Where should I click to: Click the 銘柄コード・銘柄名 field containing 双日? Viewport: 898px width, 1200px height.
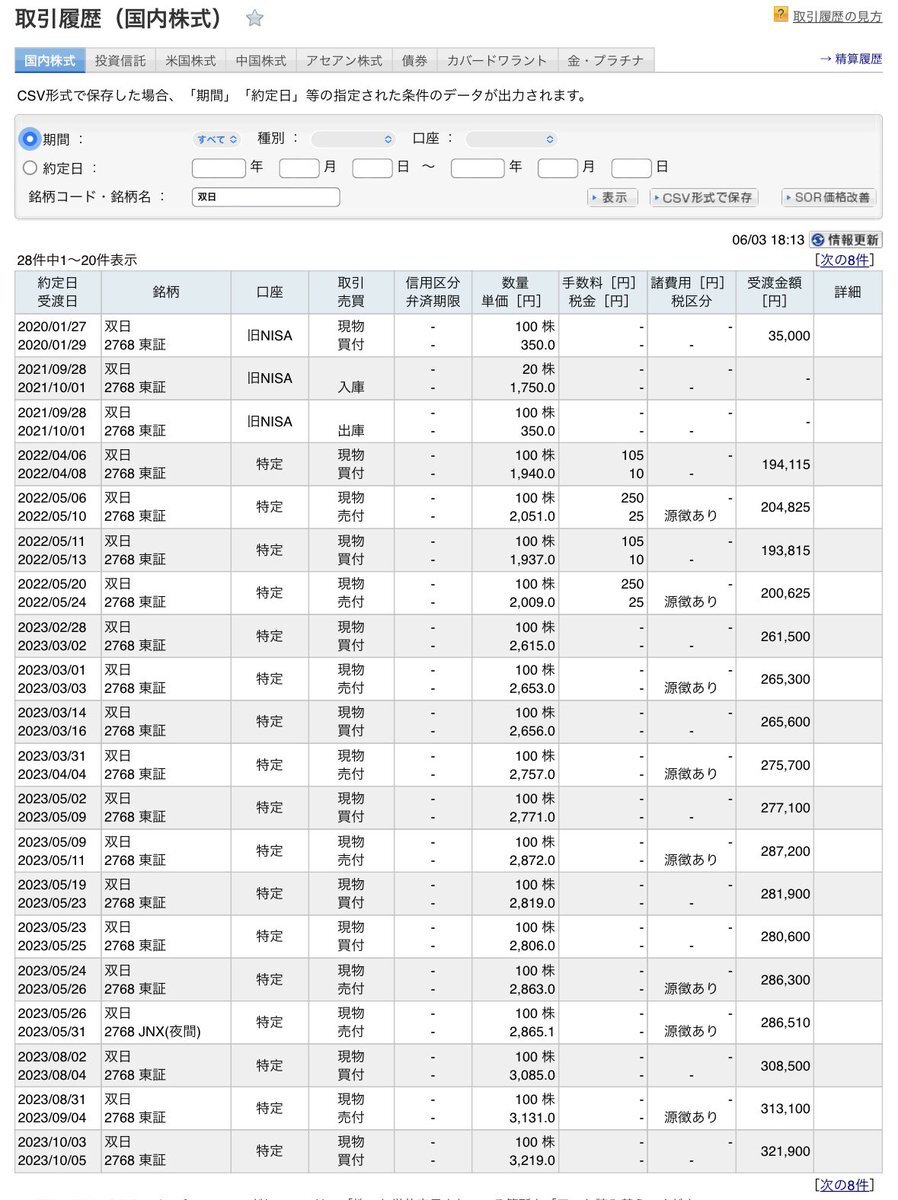(x=265, y=197)
